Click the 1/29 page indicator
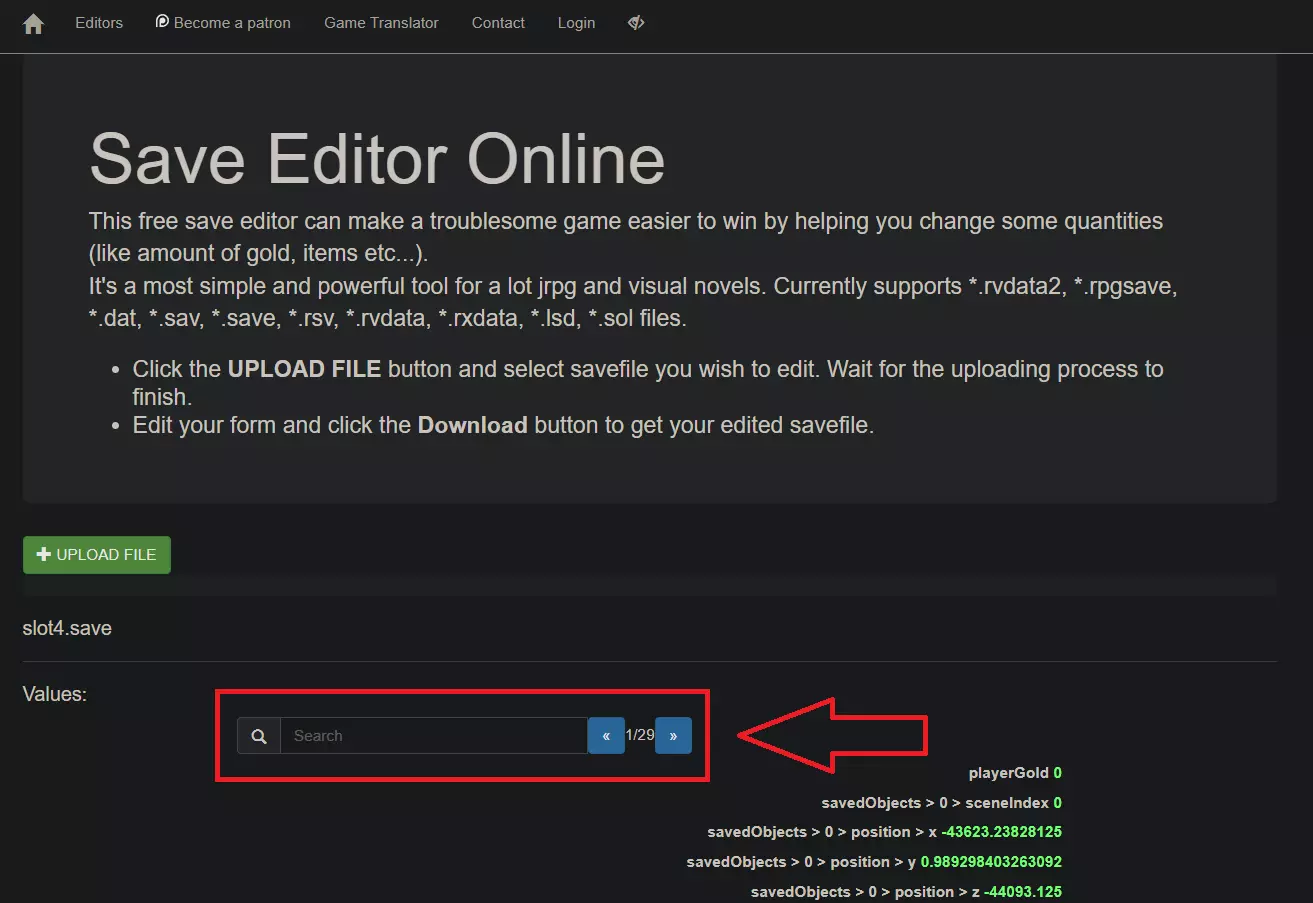The height and width of the screenshot is (903, 1313). pos(640,735)
